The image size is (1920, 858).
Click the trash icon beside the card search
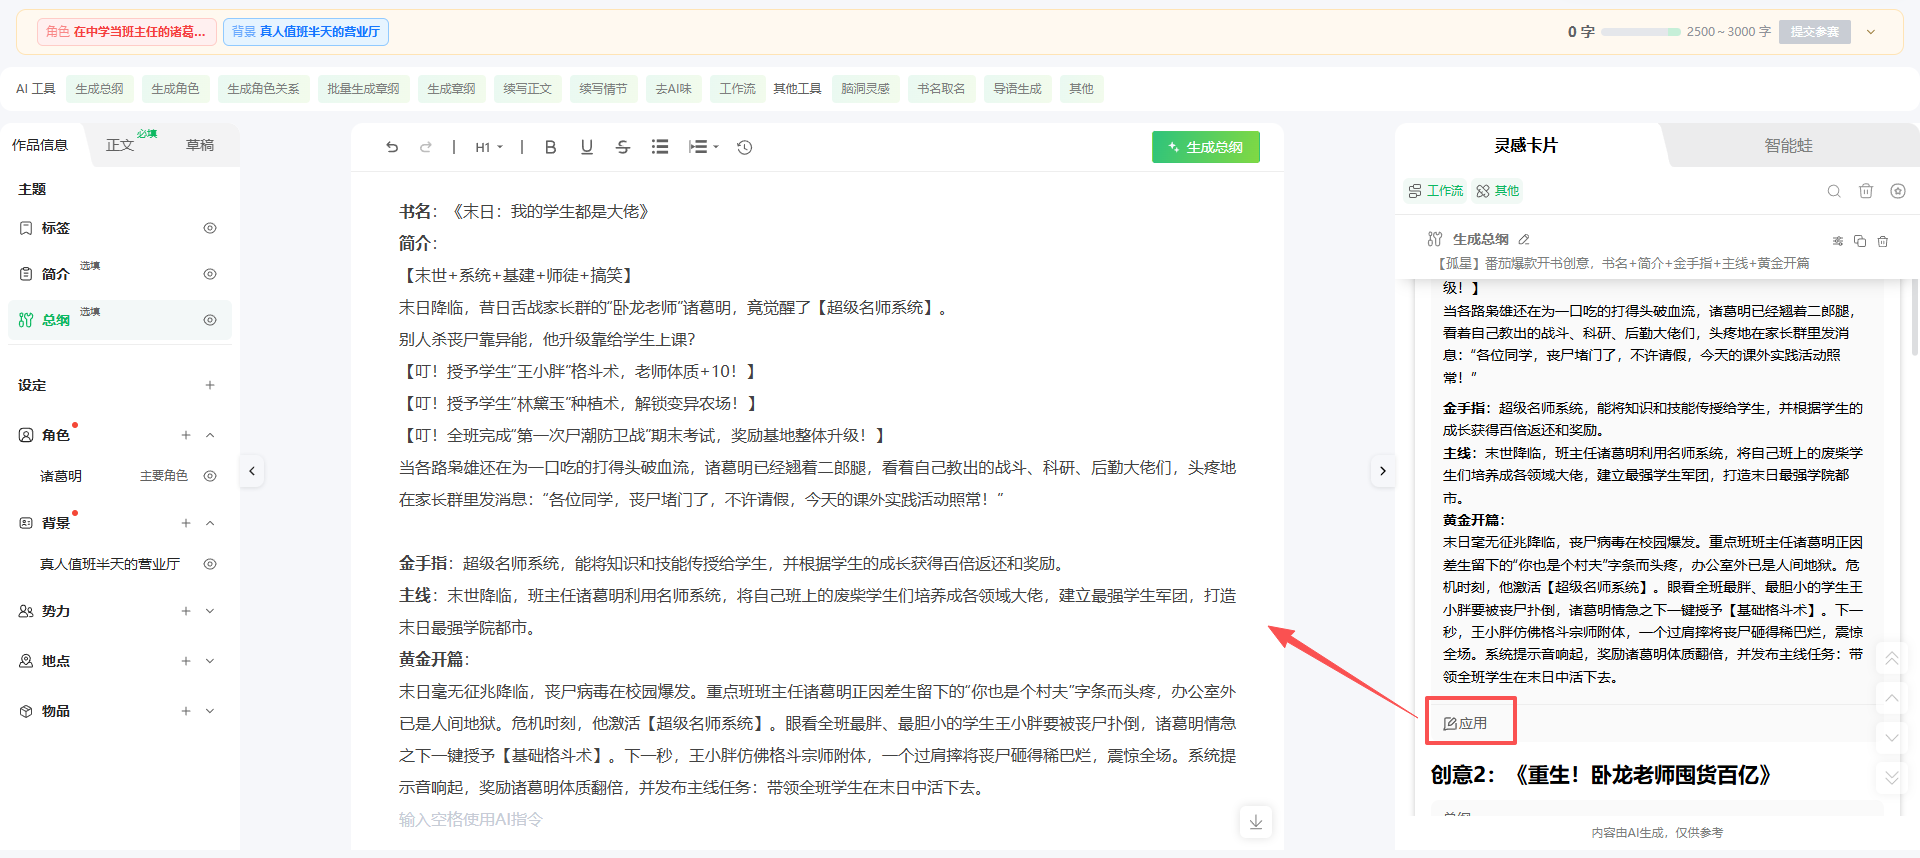[1866, 191]
